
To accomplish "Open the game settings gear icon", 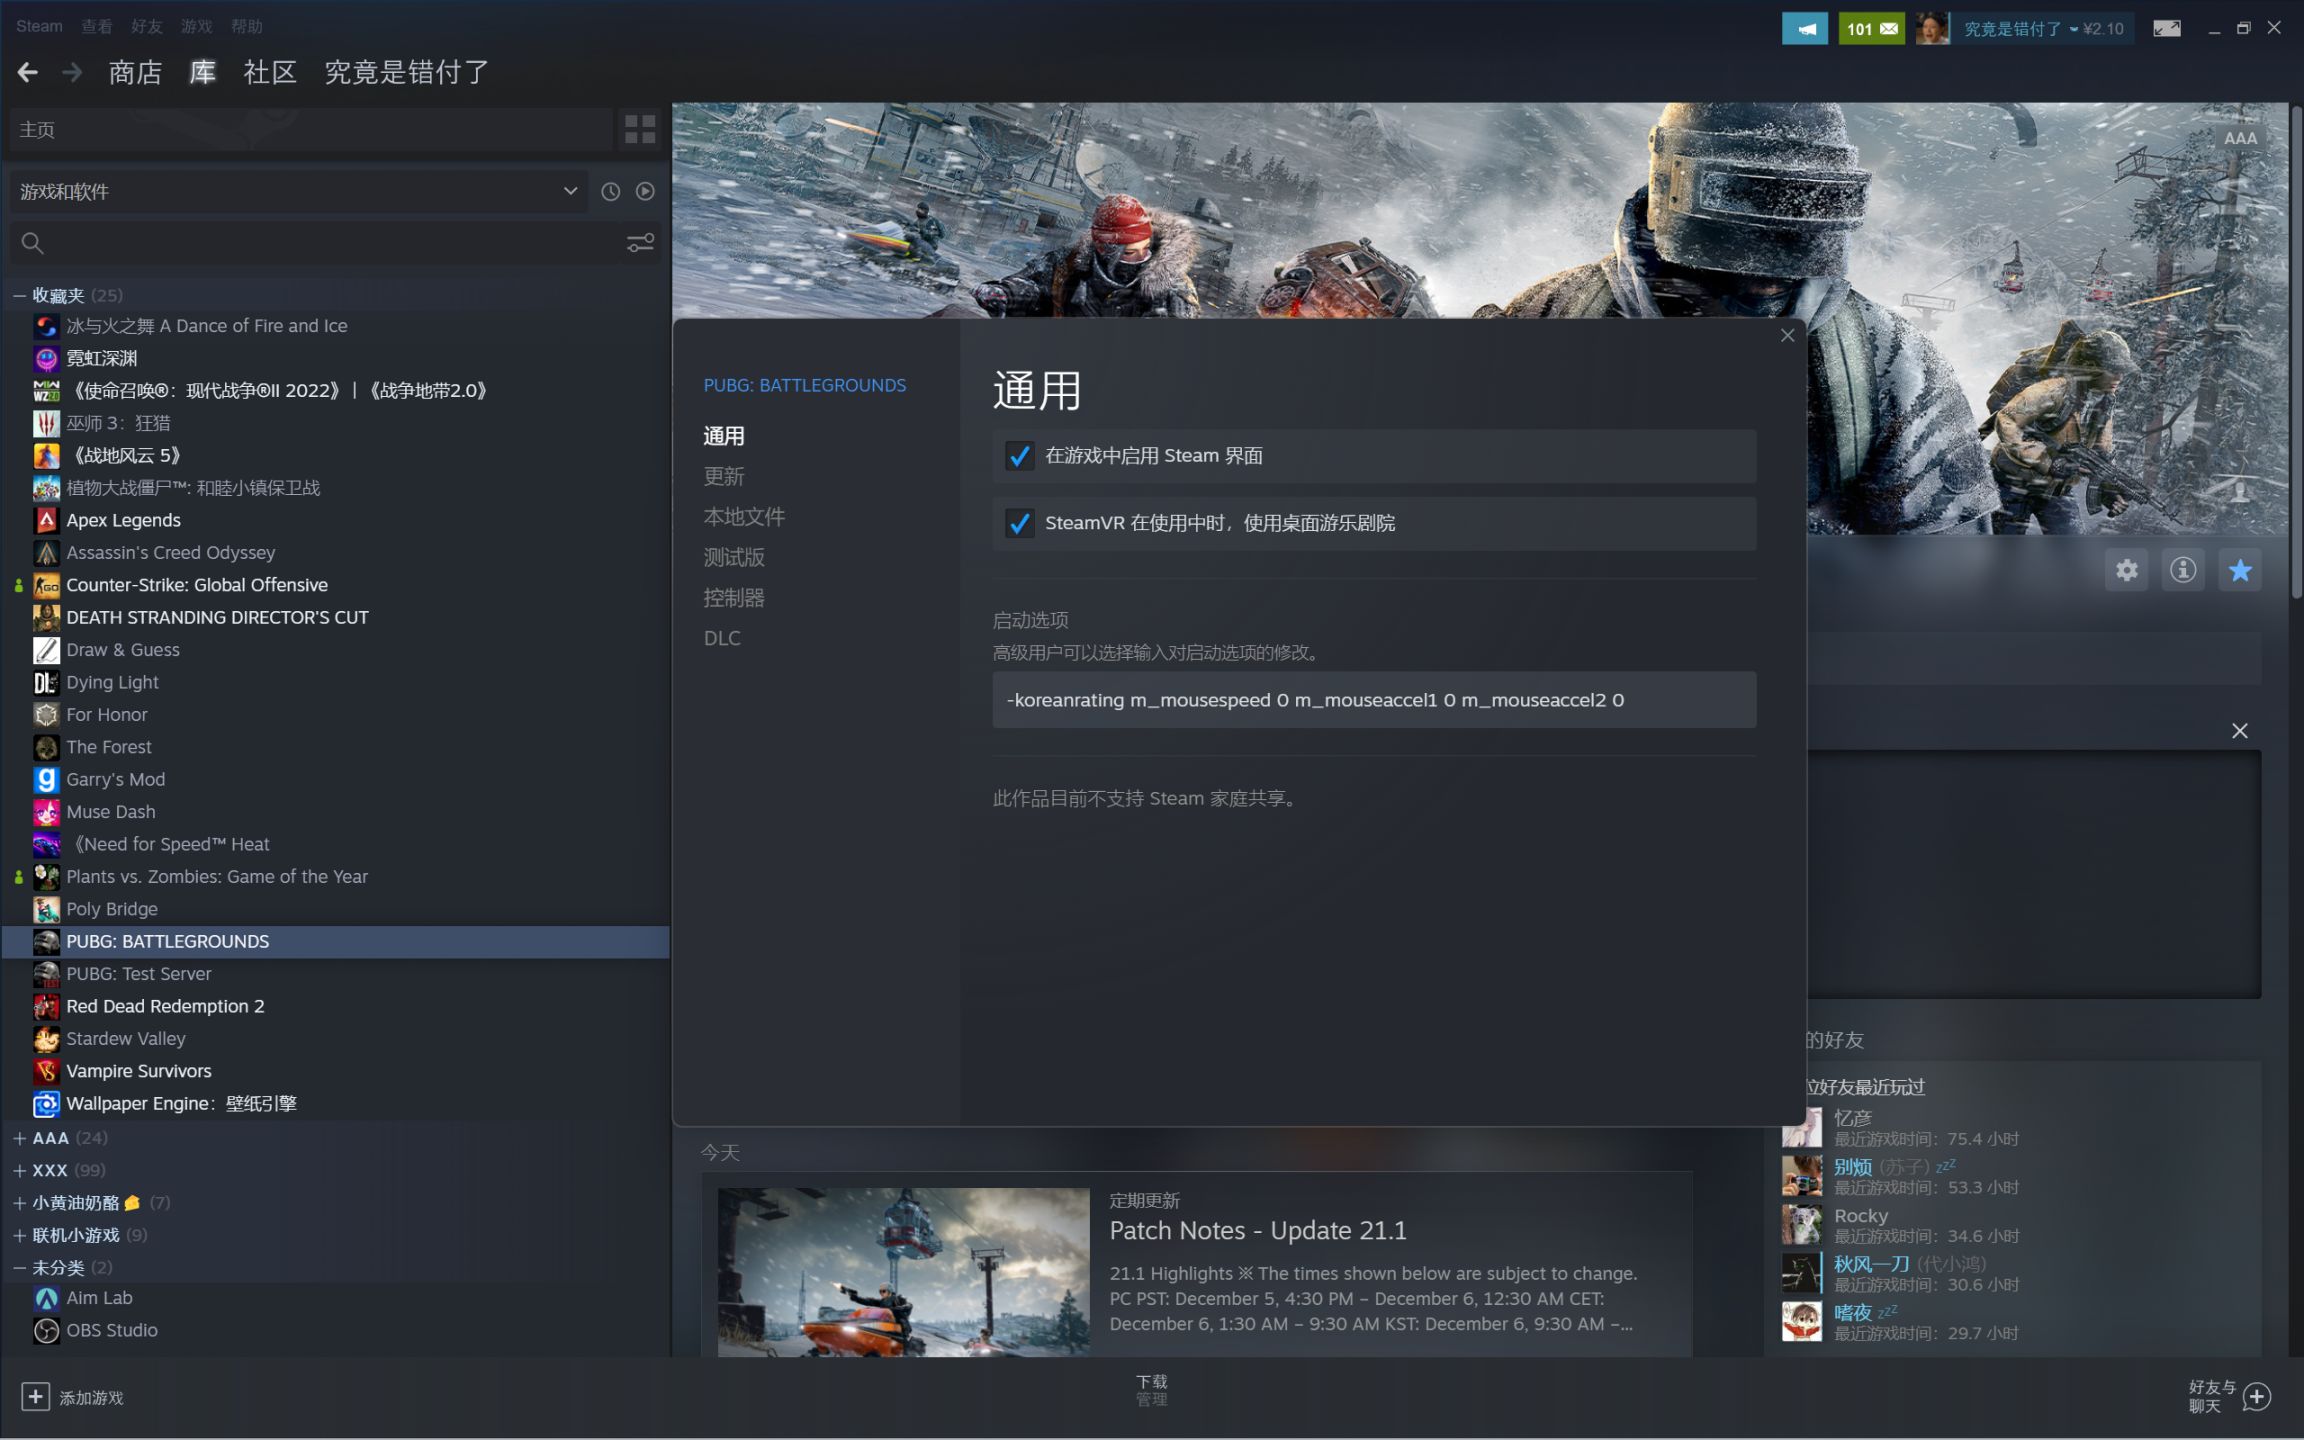I will (x=2127, y=570).
